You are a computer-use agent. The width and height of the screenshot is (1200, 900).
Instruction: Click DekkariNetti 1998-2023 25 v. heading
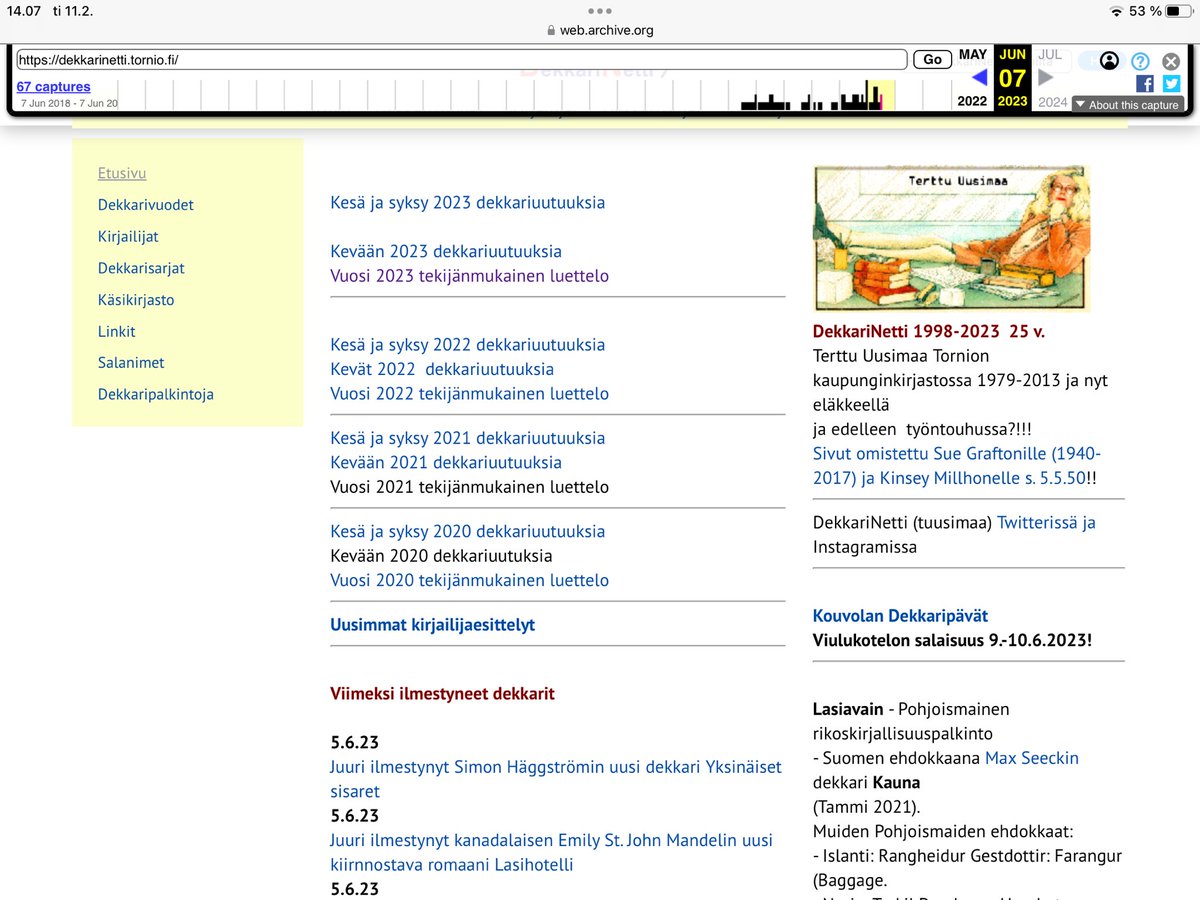click(929, 331)
